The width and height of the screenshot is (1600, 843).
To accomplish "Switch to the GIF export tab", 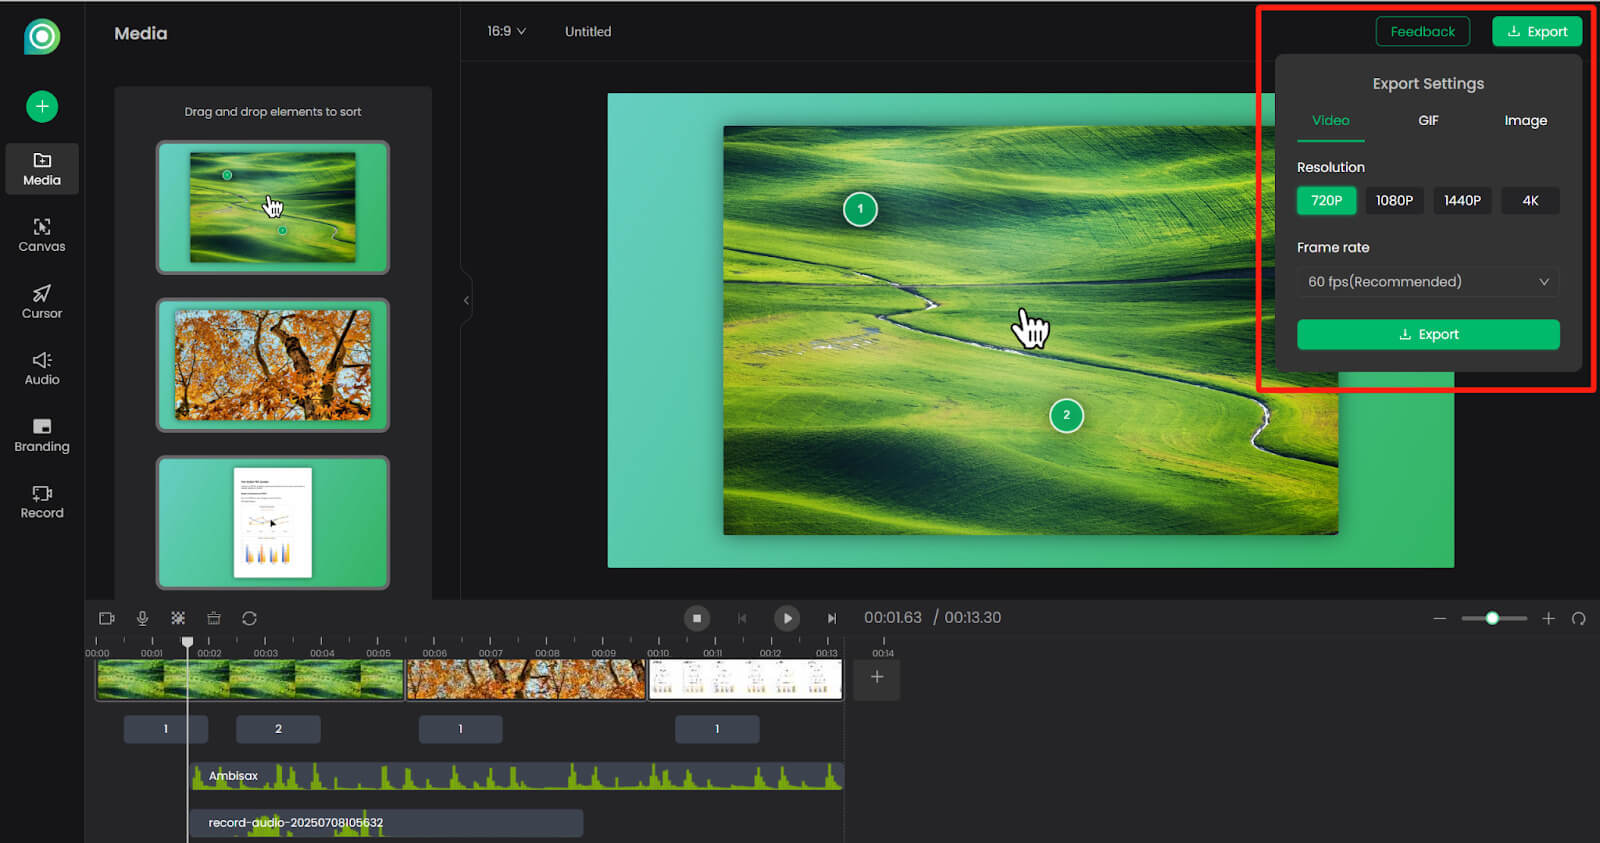I will click(1428, 120).
